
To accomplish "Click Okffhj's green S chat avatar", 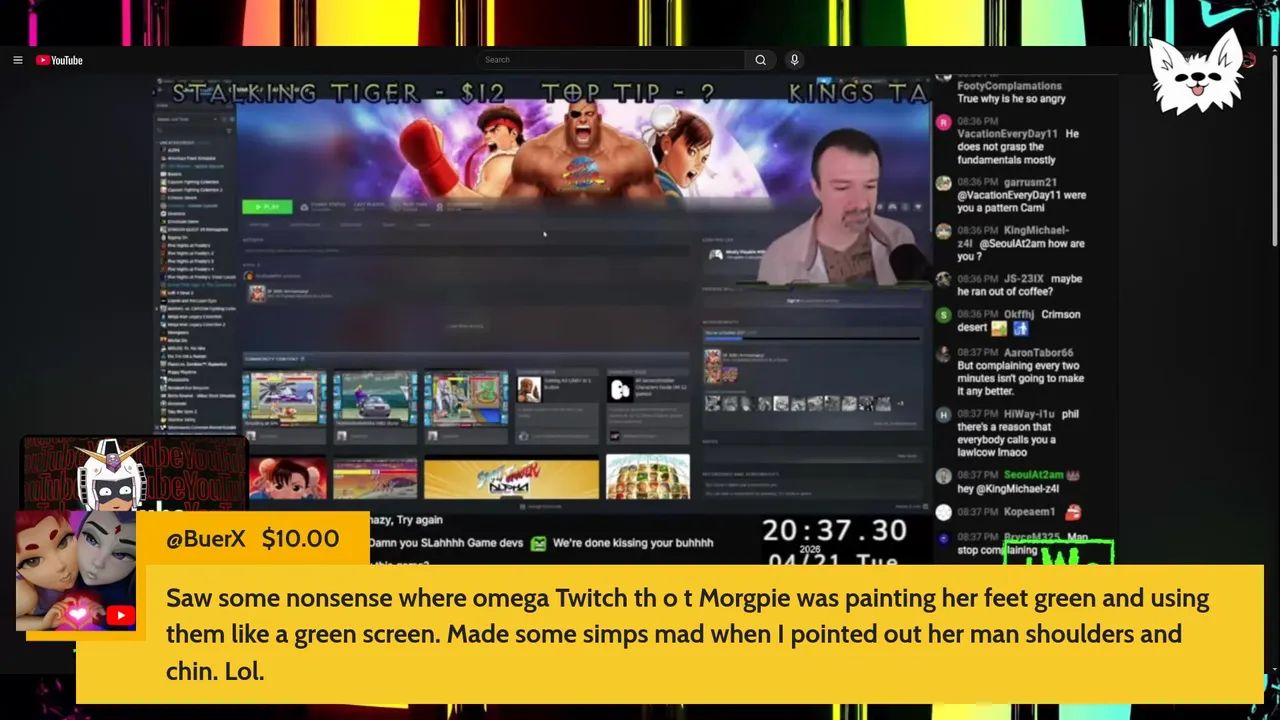I will [944, 315].
